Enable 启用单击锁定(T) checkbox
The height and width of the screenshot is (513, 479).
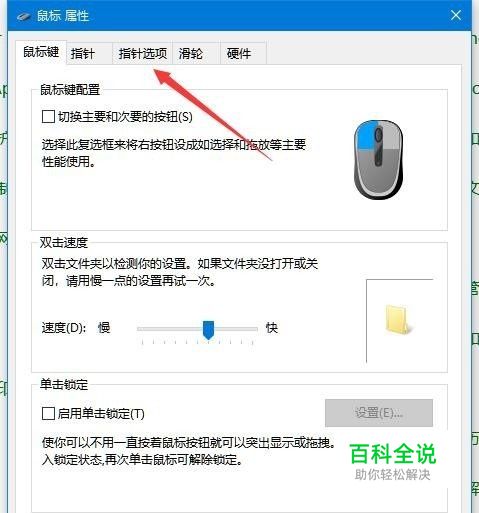click(x=48, y=414)
